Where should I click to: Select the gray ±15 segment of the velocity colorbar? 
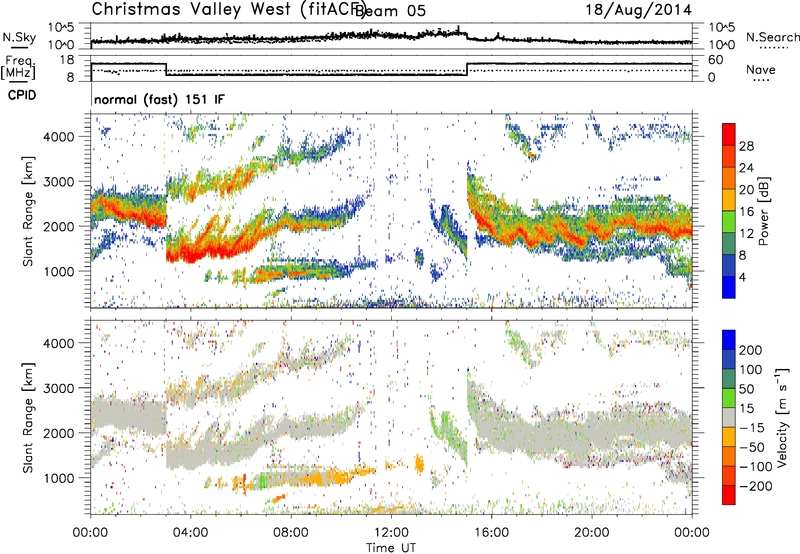(729, 417)
